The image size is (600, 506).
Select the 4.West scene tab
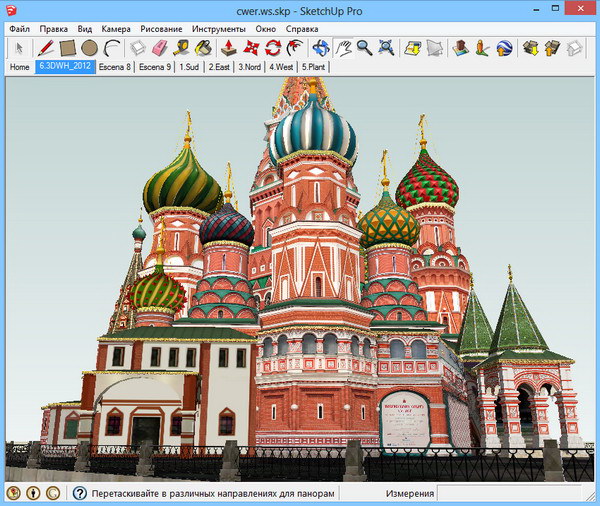click(x=281, y=67)
